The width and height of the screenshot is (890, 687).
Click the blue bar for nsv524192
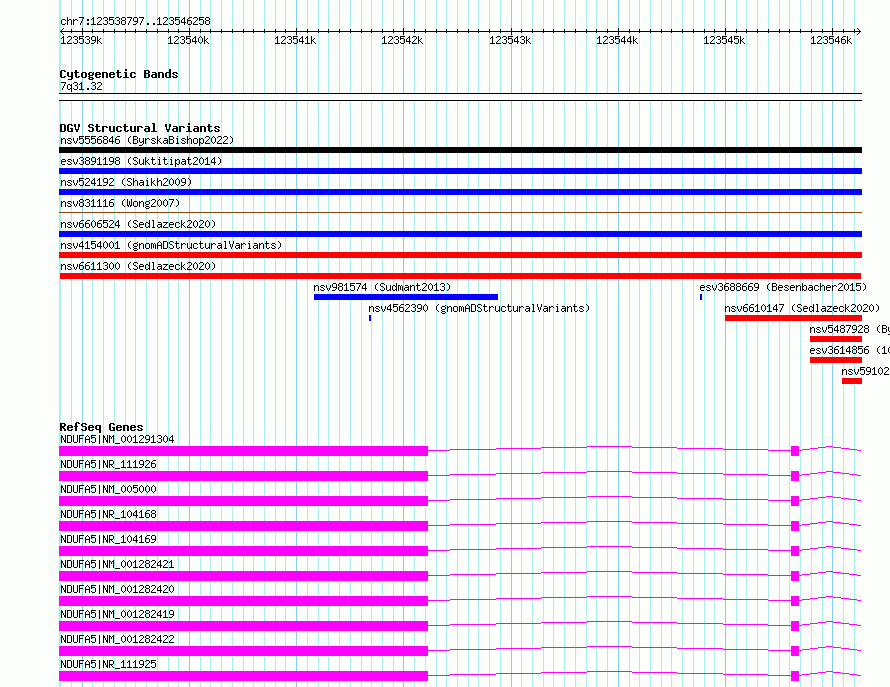tap(460, 192)
